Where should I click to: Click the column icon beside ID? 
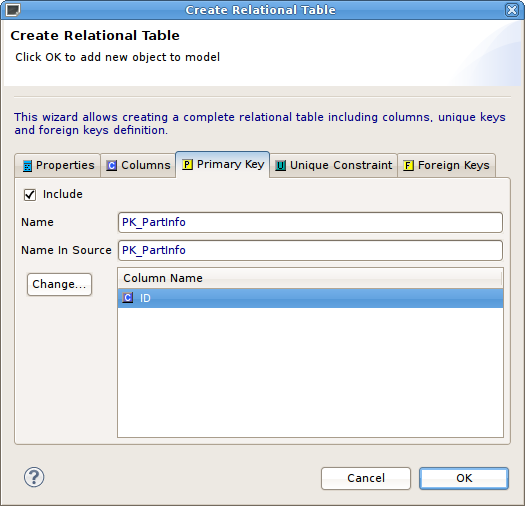pyautogui.click(x=128, y=298)
